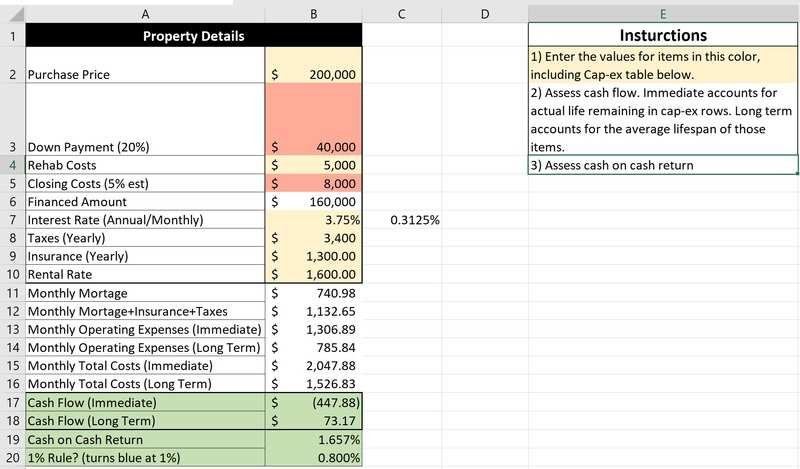The height and width of the screenshot is (469, 800).
Task: Select the Instructions heading cell
Action: pyautogui.click(x=663, y=36)
